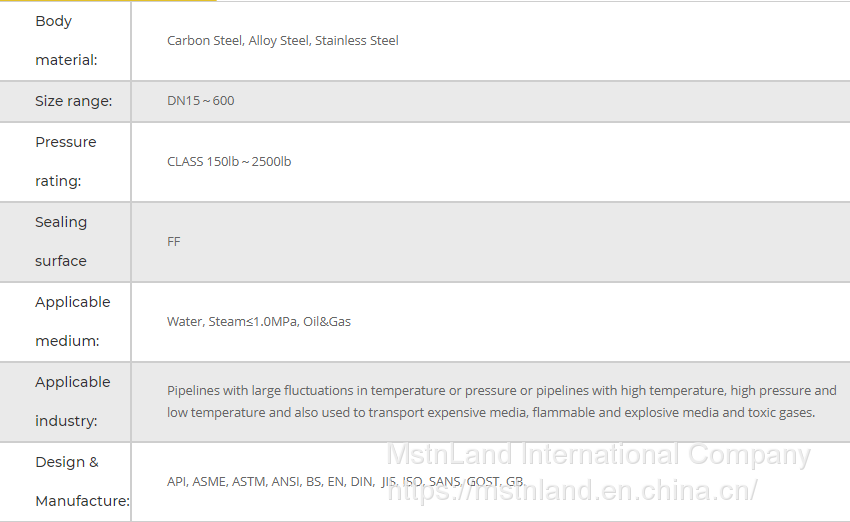Select the "FF" sealing surface value
Viewport: 850px width, 522px height.
174,242
